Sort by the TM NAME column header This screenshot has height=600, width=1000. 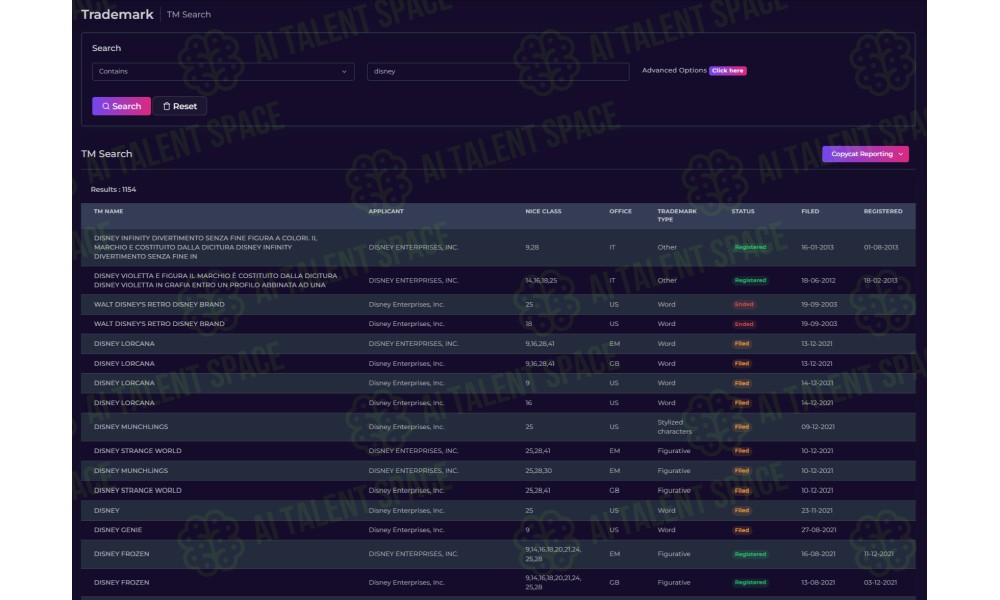[x=108, y=211]
